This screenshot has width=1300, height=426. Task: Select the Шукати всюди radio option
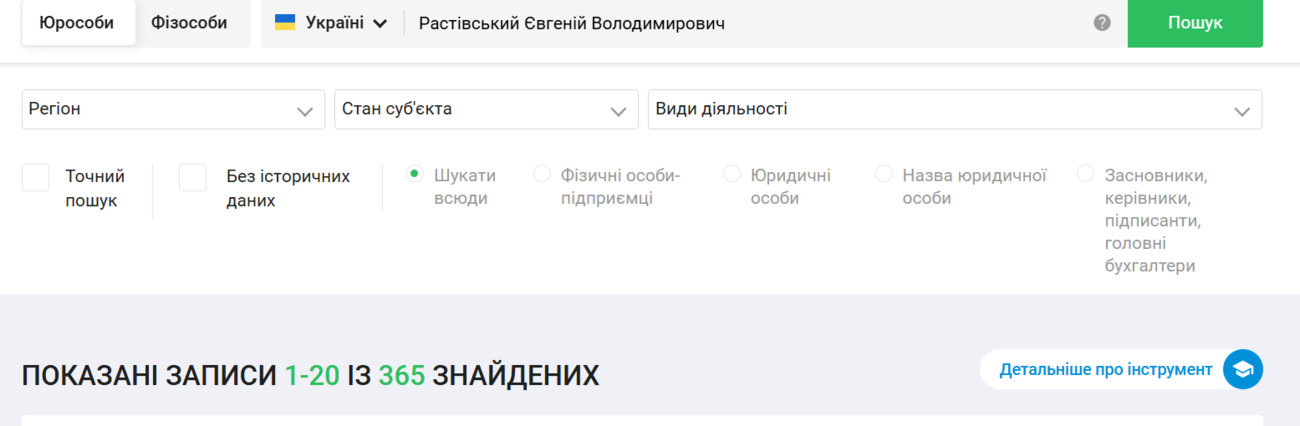[x=415, y=174]
